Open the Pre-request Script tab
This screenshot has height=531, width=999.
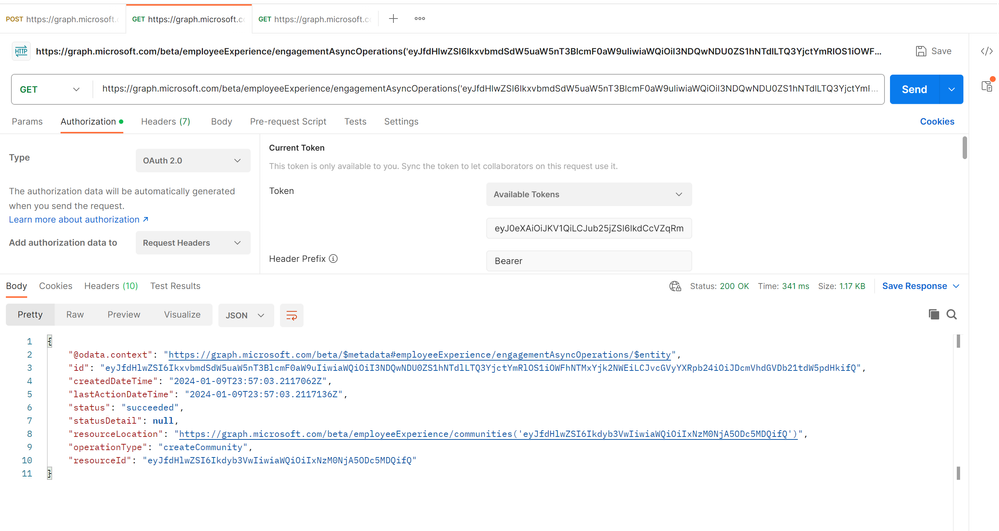point(288,122)
